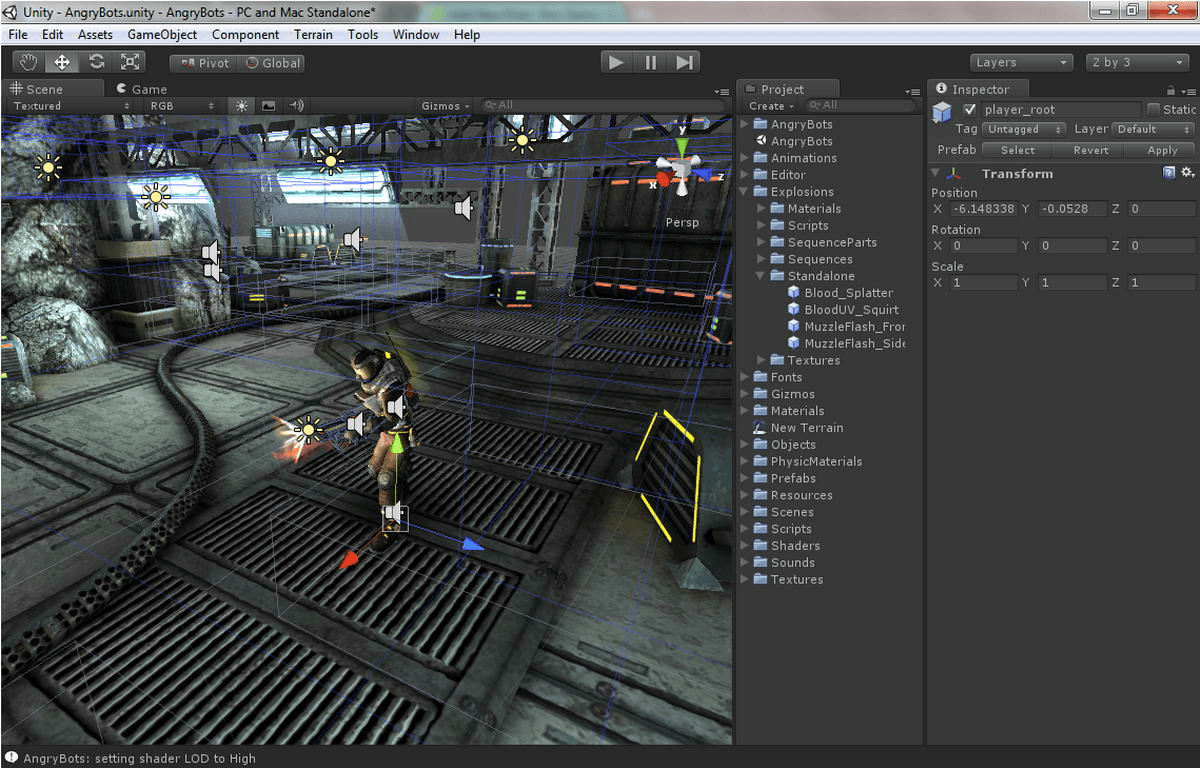Toggle scene audio speaker icon
The height and width of the screenshot is (768, 1200).
coord(296,105)
